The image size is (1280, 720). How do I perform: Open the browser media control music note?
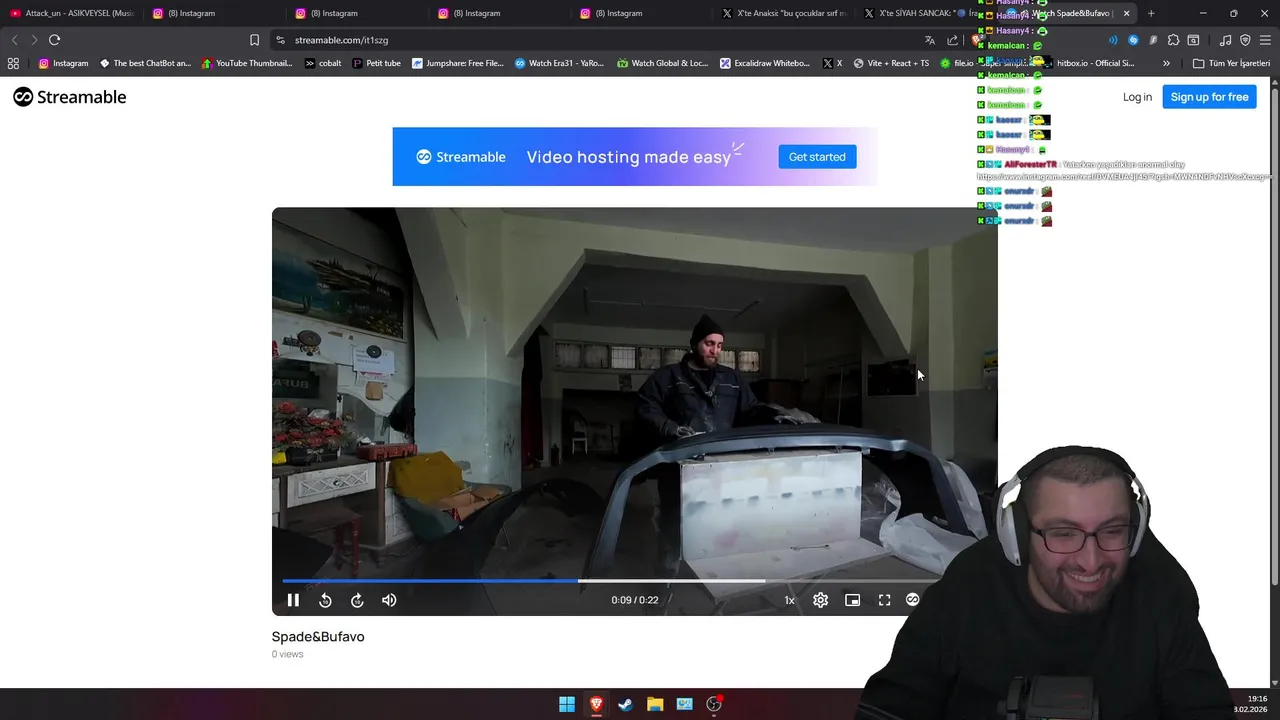coord(1225,40)
